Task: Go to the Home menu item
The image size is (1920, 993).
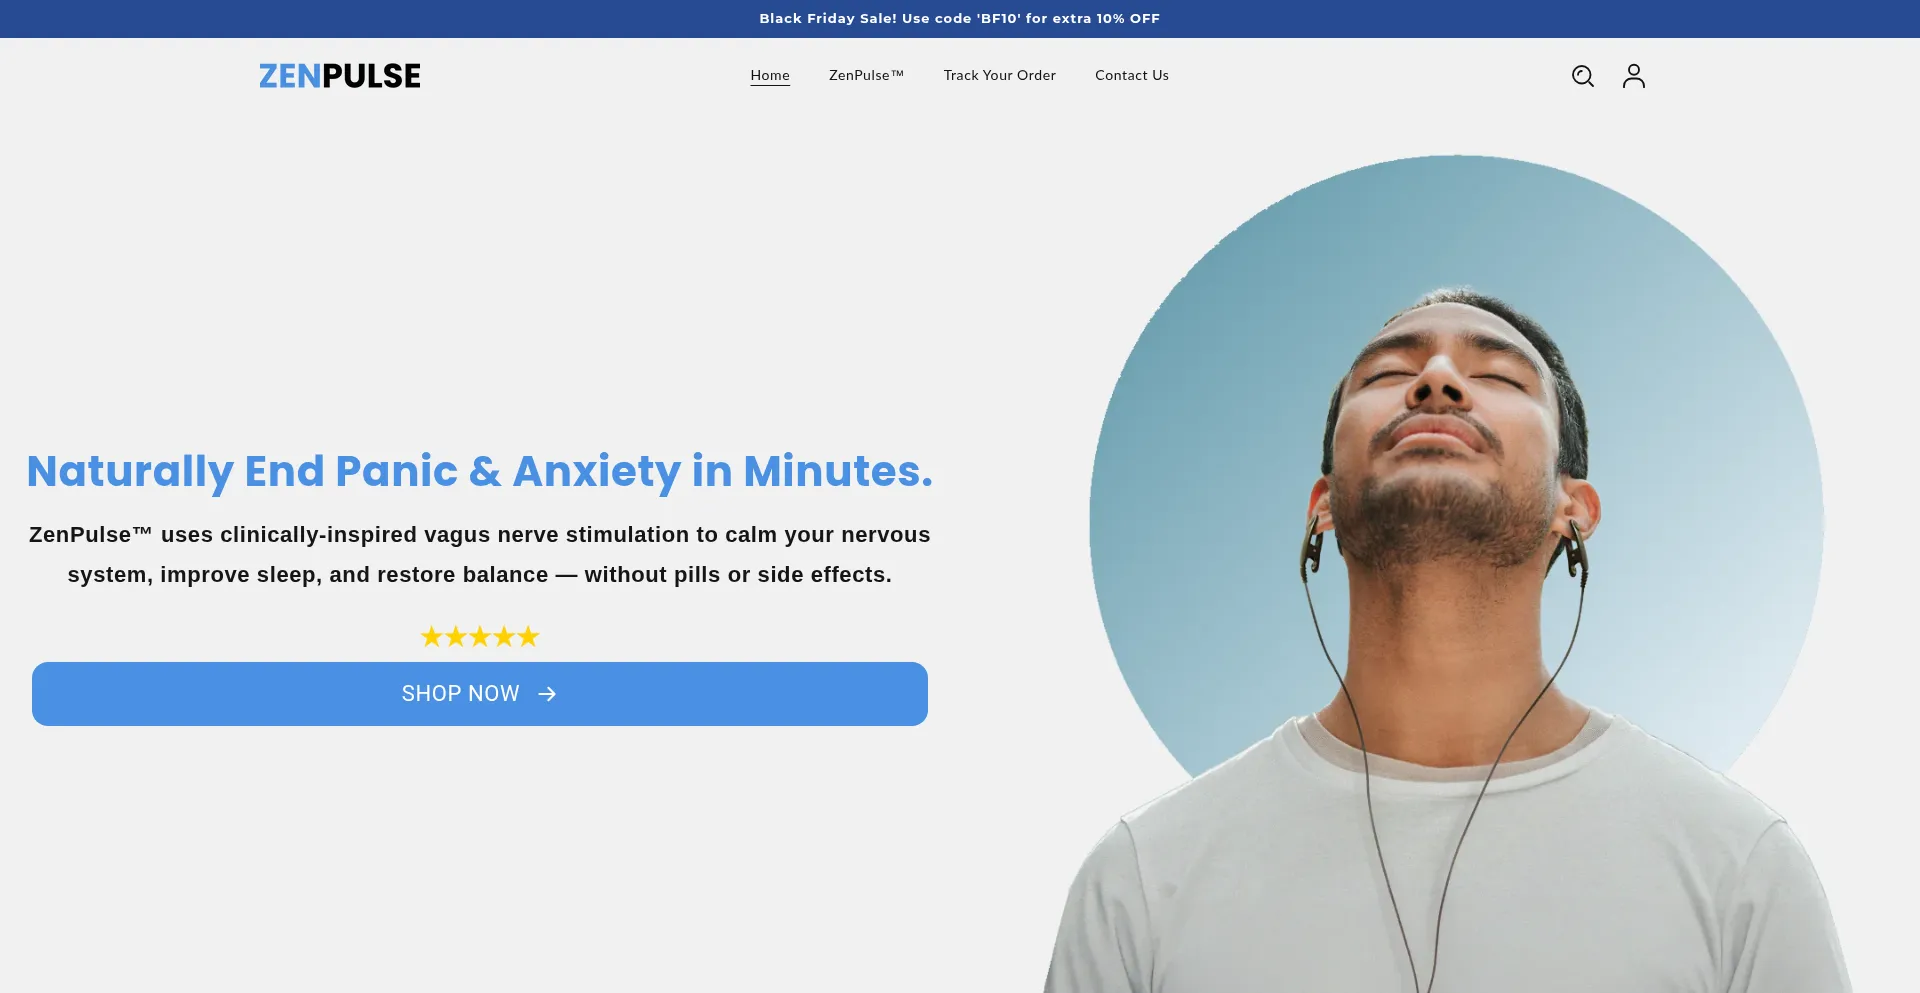Action: tap(770, 75)
